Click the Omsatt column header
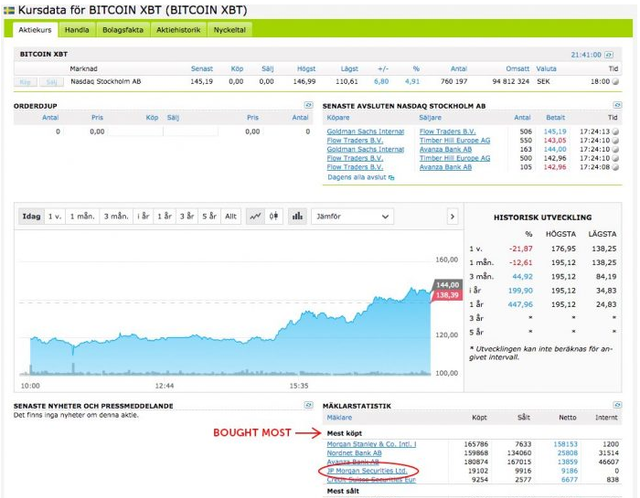The height and width of the screenshot is (498, 640). (x=518, y=69)
